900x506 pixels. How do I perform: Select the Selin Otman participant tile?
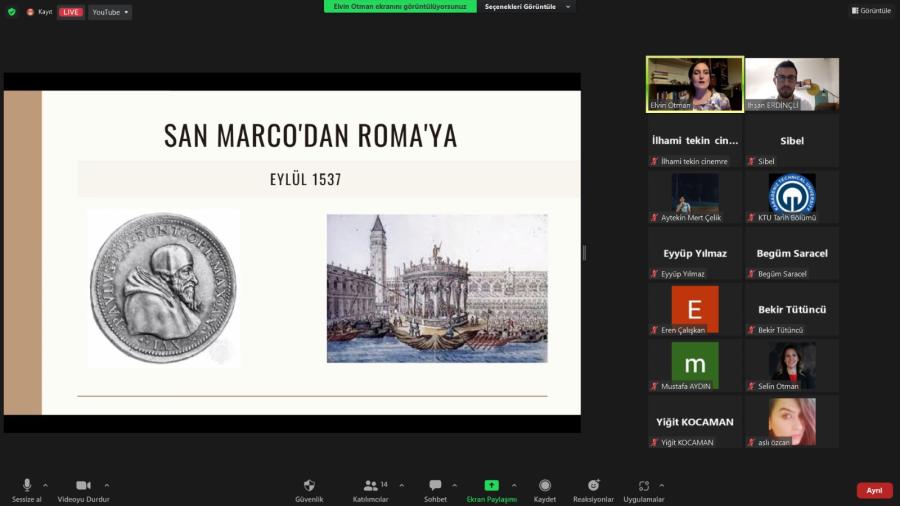[792, 365]
